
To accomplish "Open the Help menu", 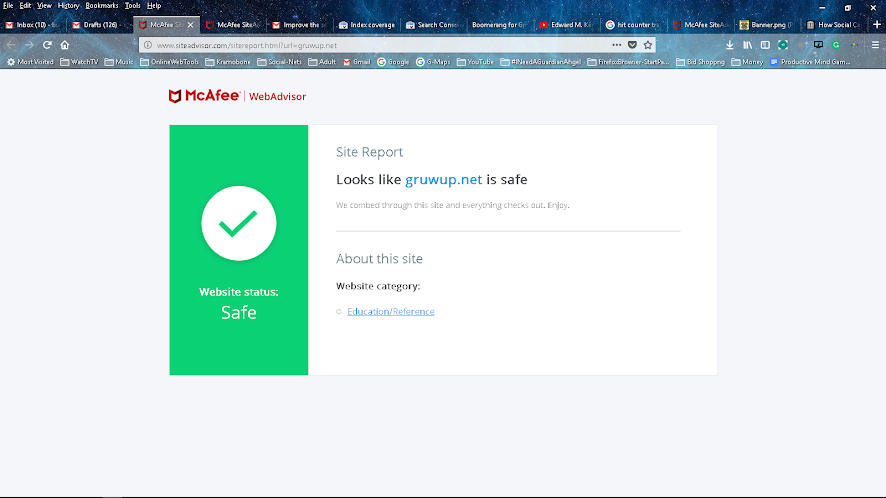I will coord(154,6).
